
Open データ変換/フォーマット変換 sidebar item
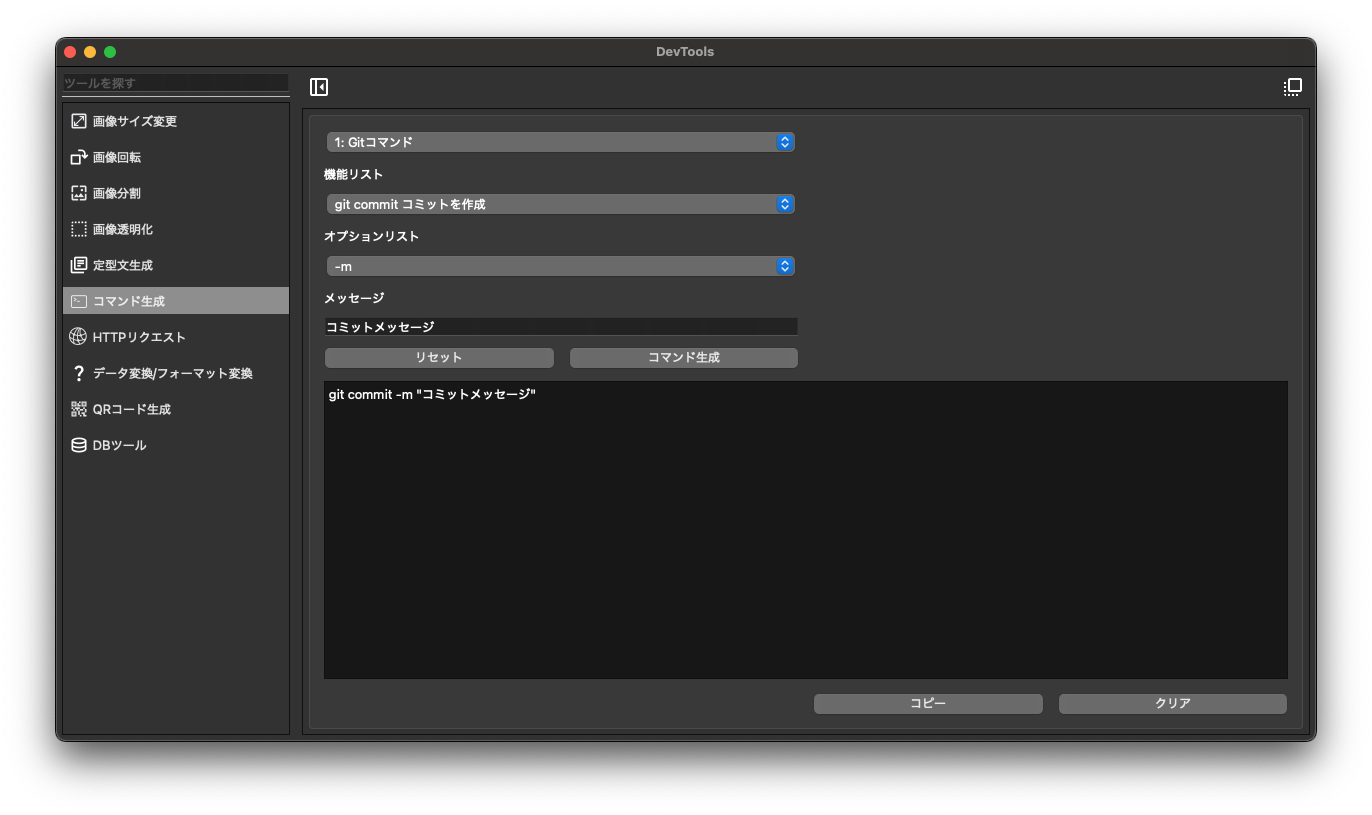[172, 373]
